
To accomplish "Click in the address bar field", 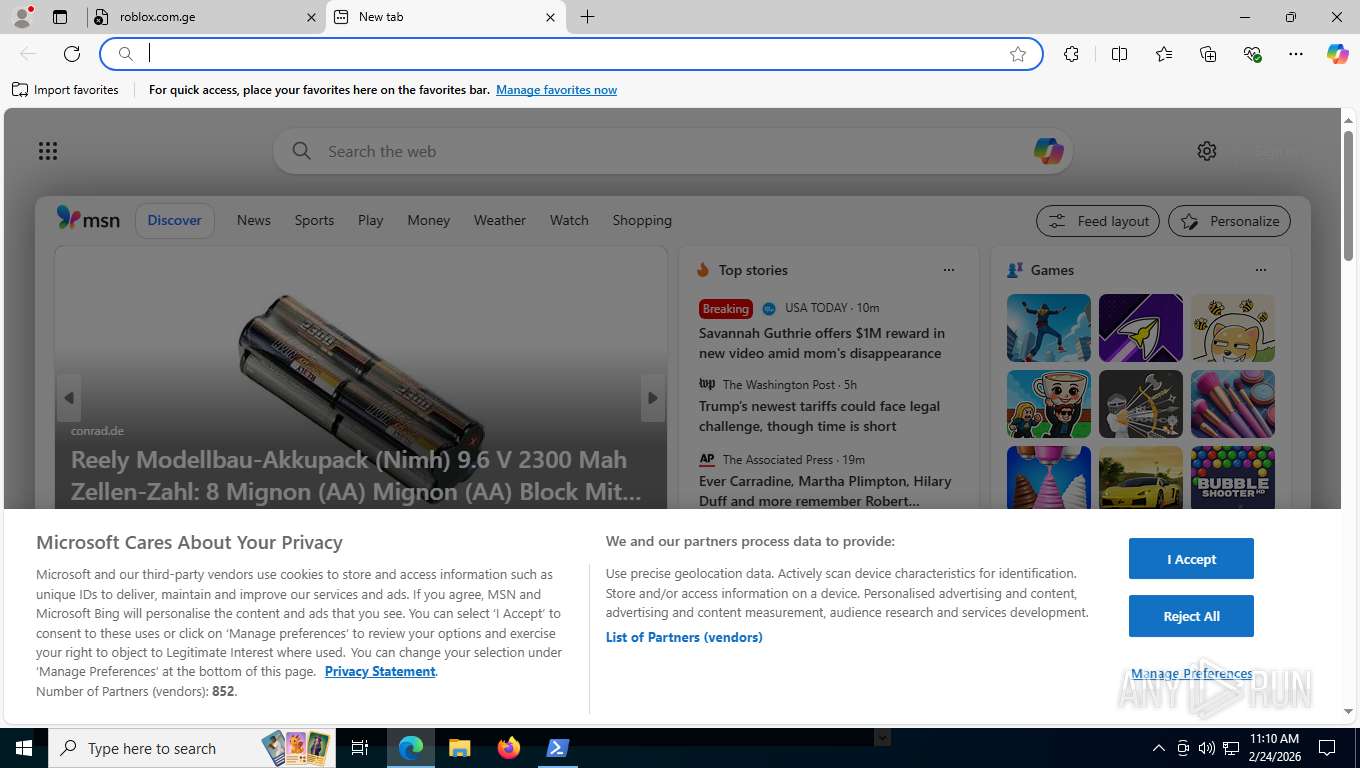I will [570, 54].
